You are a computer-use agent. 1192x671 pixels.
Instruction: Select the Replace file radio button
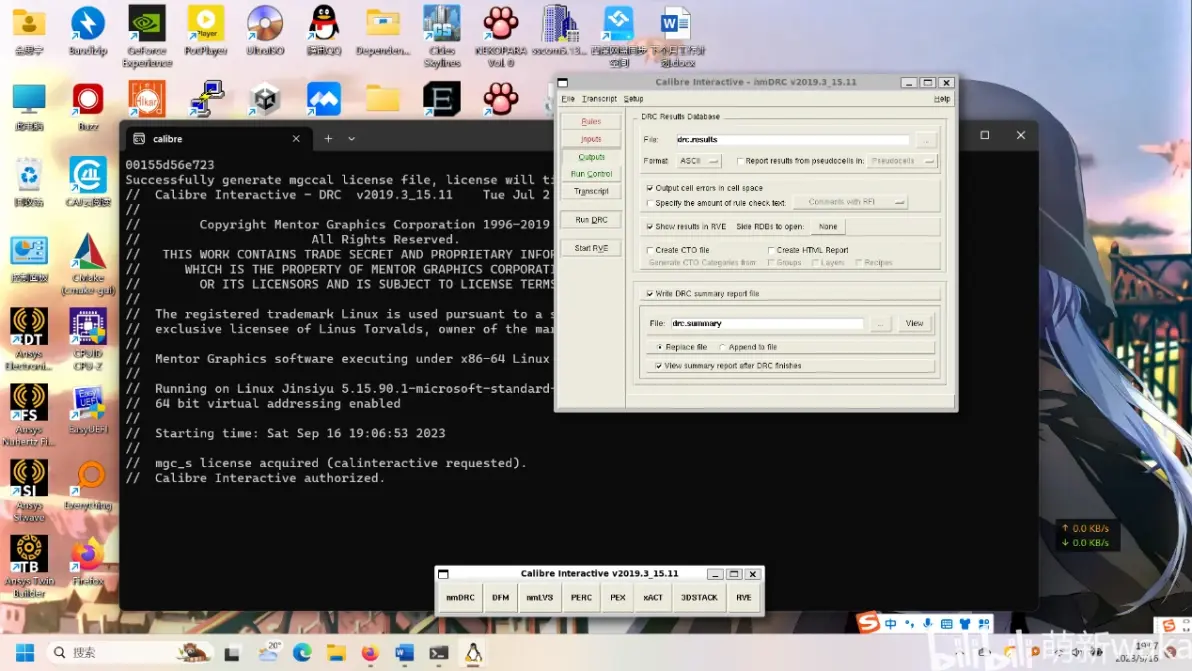[x=659, y=347]
